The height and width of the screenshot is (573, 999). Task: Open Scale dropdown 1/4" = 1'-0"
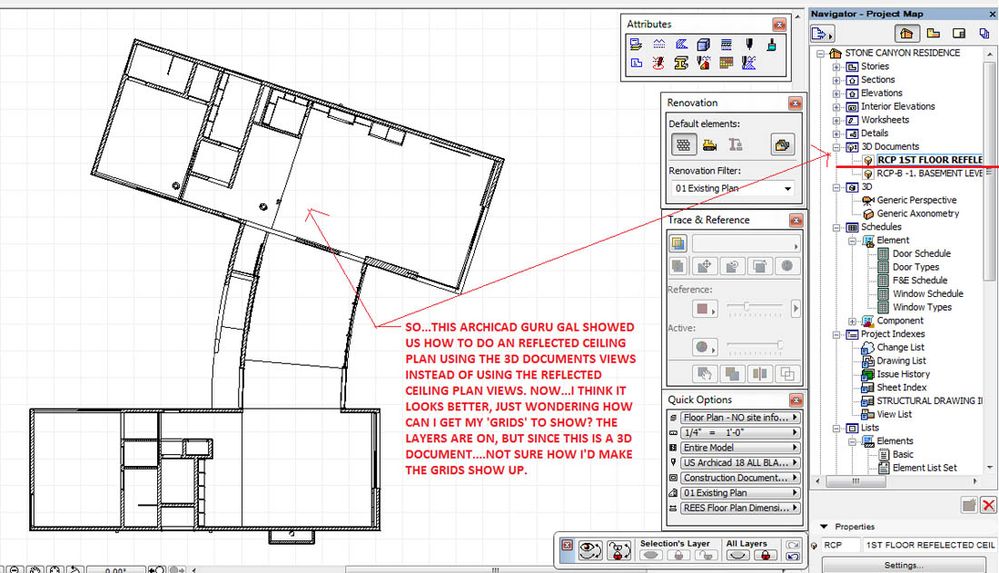click(739, 432)
